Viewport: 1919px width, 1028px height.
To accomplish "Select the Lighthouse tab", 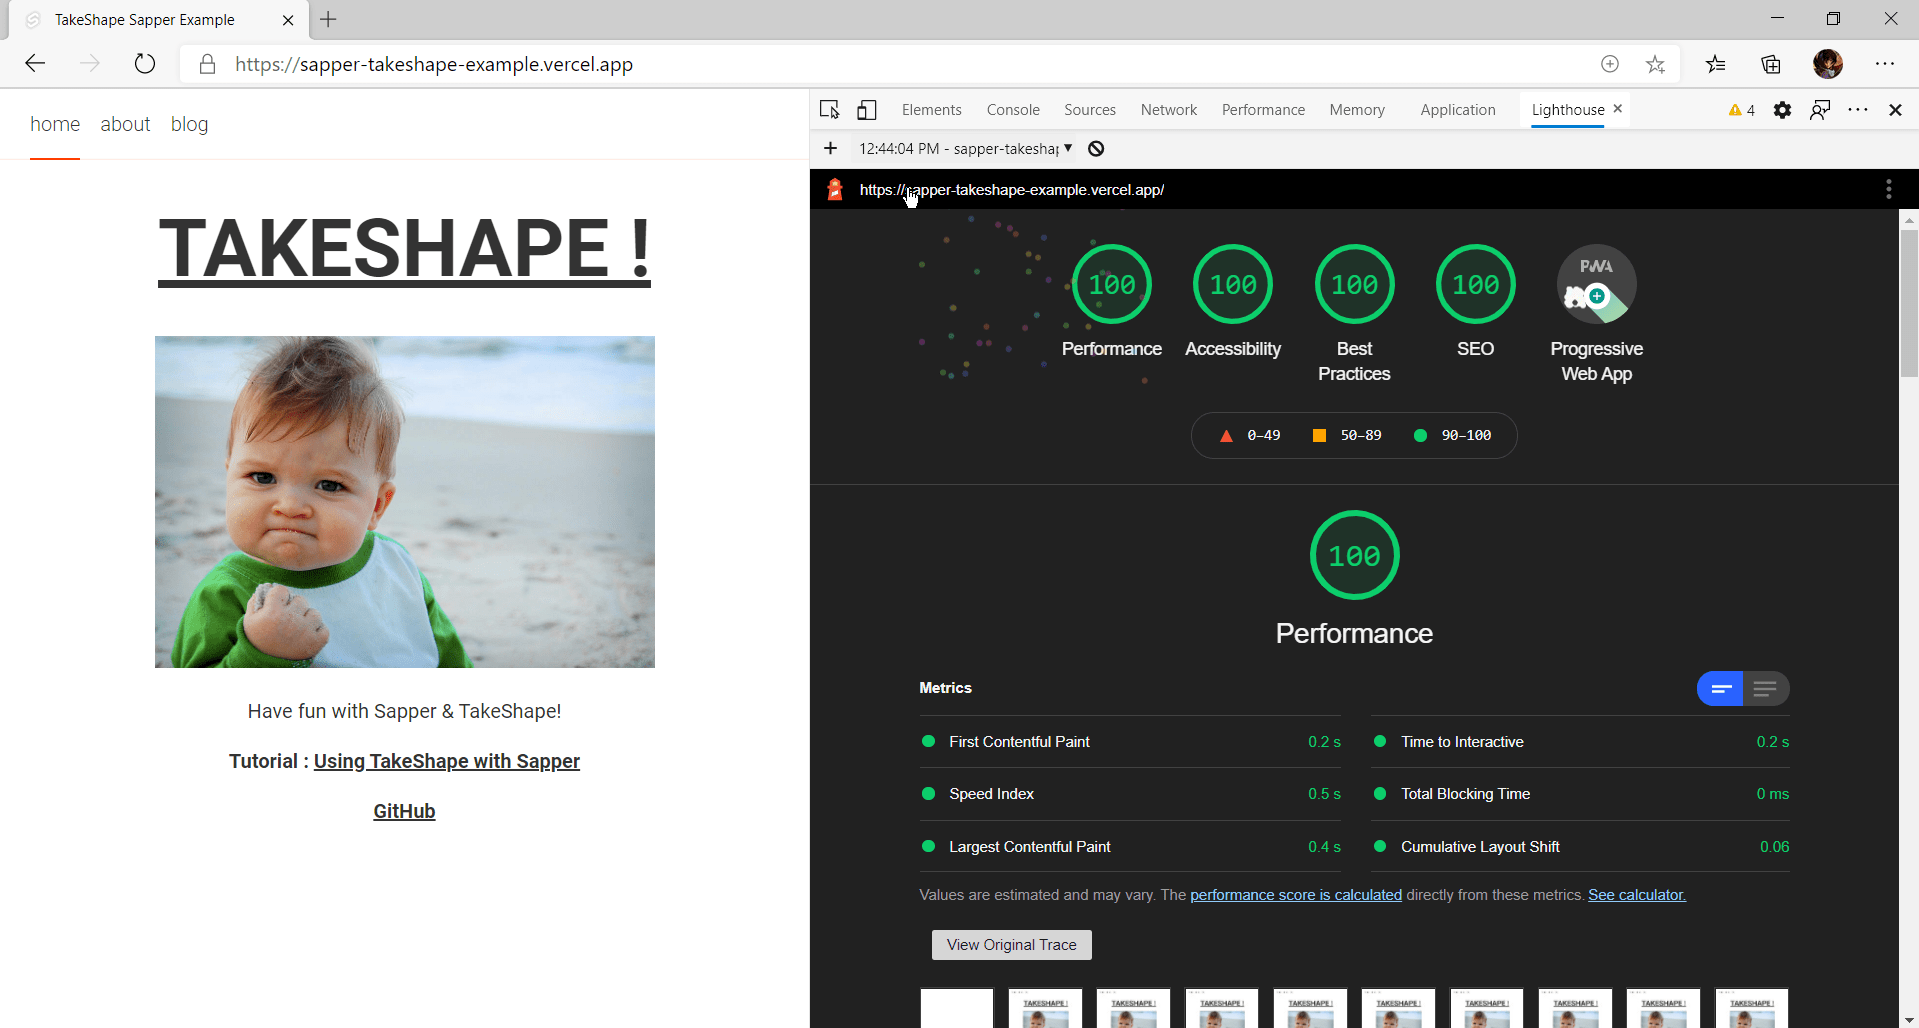I will pos(1568,110).
